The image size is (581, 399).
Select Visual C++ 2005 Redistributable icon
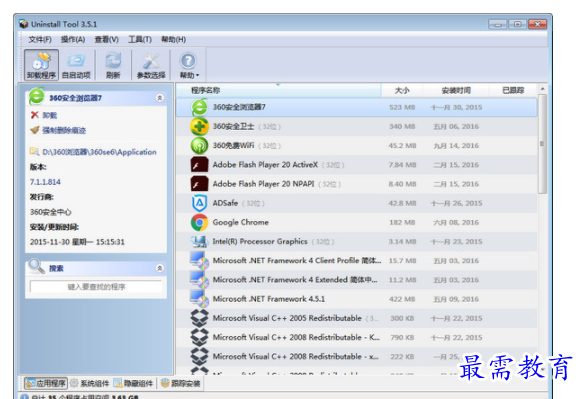pos(199,318)
